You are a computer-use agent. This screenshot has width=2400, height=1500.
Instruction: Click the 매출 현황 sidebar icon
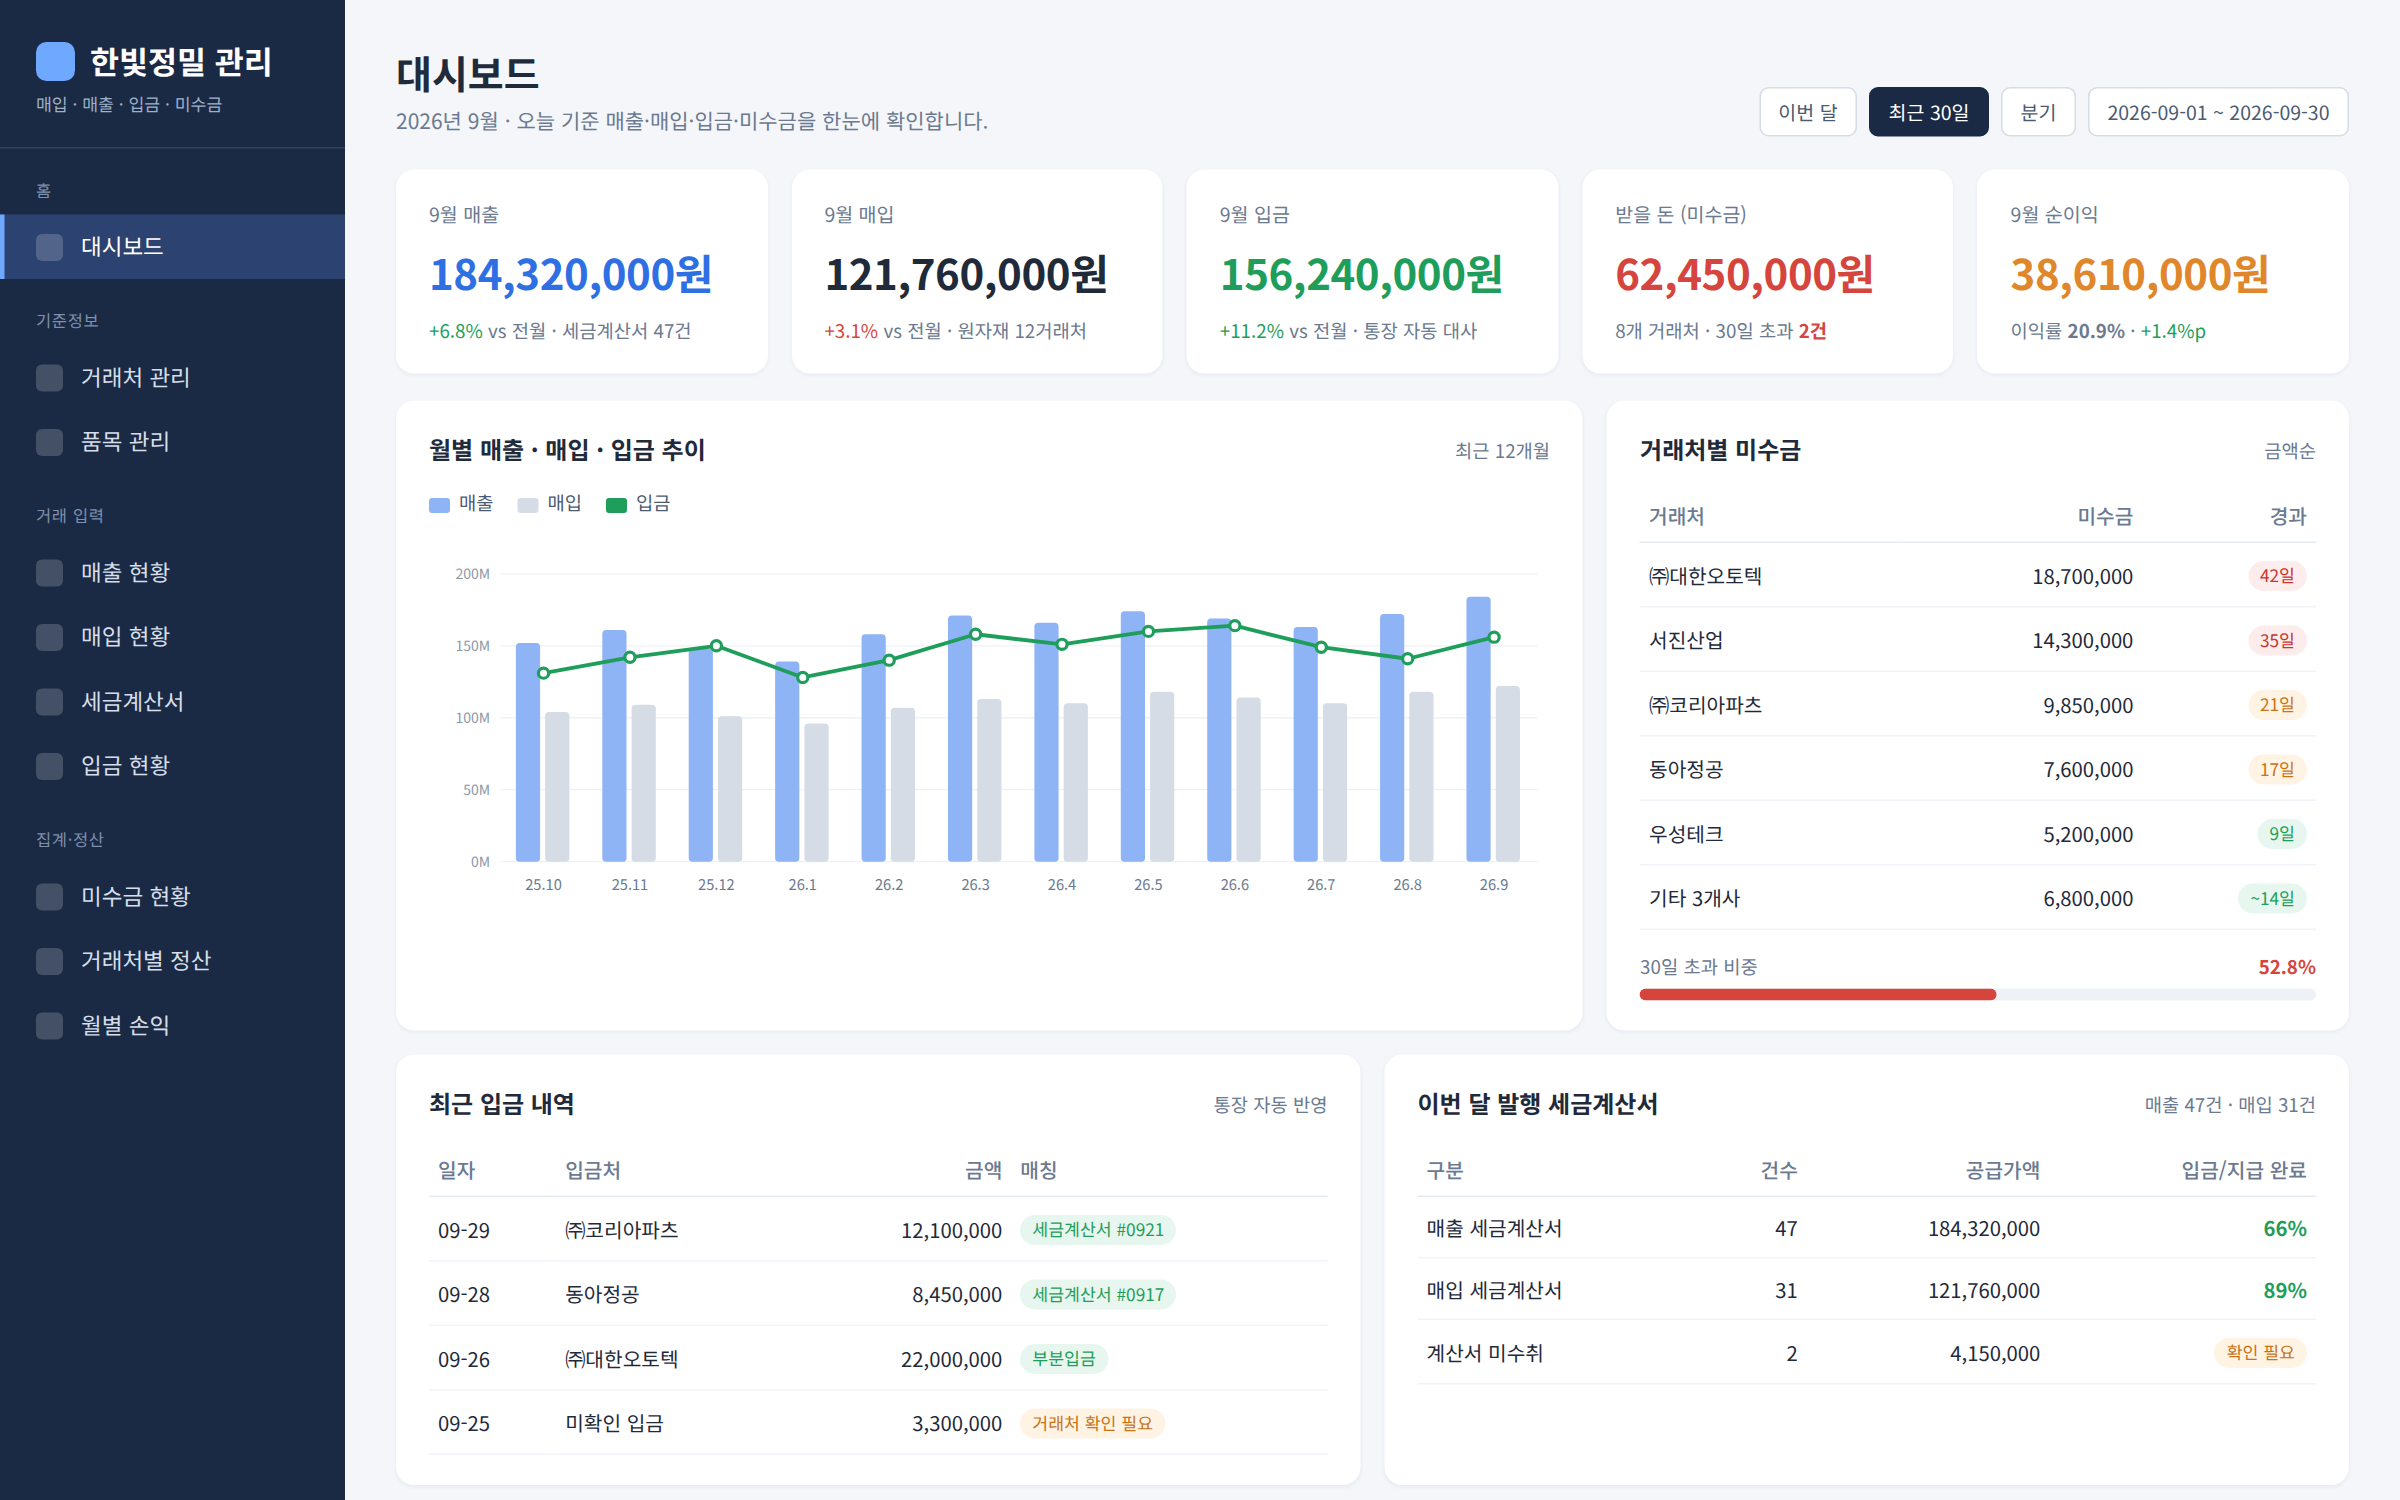(x=49, y=572)
